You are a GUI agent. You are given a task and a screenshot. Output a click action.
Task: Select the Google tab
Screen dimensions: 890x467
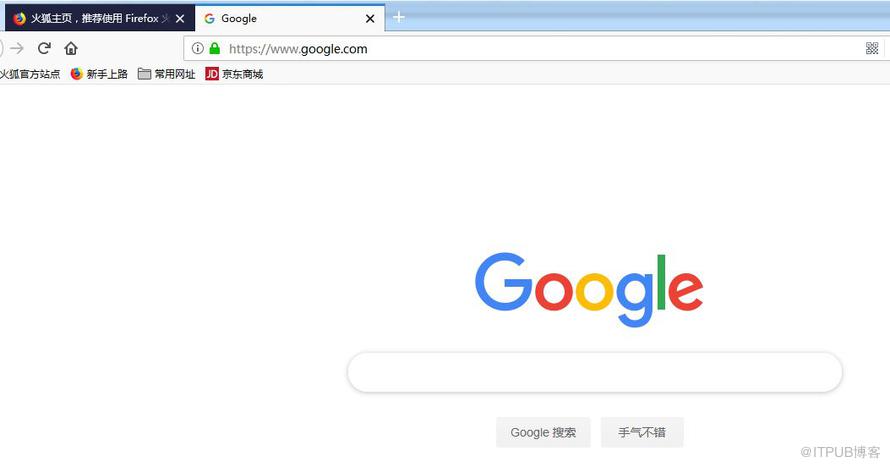[284, 18]
